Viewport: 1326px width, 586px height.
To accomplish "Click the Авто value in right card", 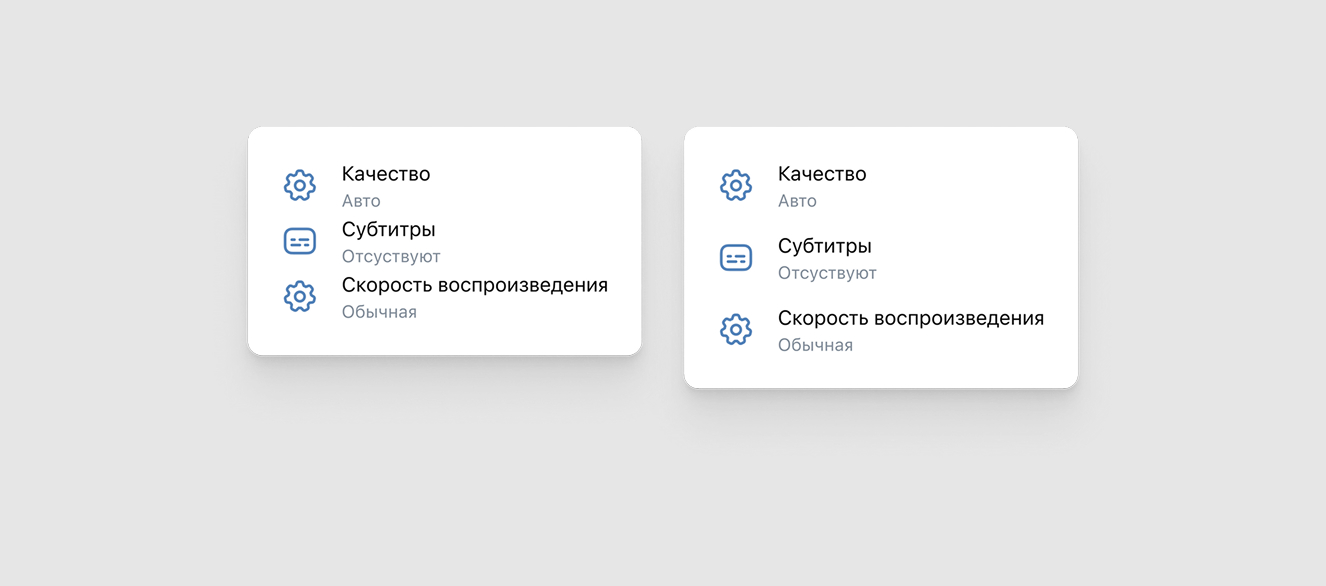I will coord(797,201).
